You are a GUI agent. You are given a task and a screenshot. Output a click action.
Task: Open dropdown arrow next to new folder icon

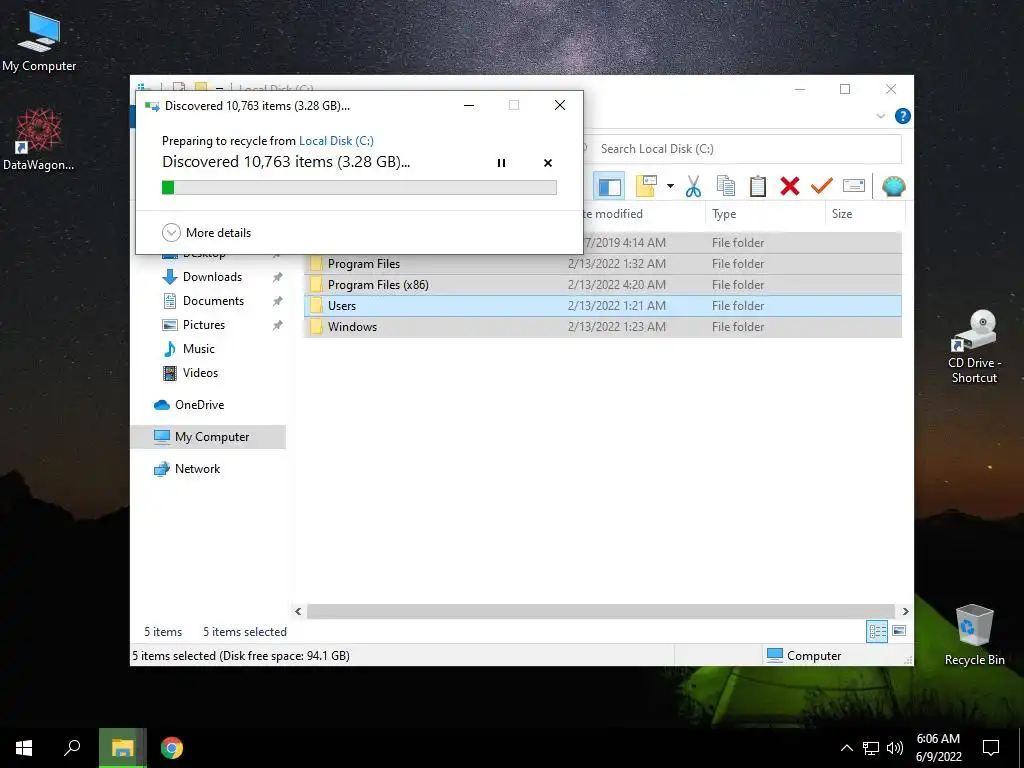(x=670, y=186)
